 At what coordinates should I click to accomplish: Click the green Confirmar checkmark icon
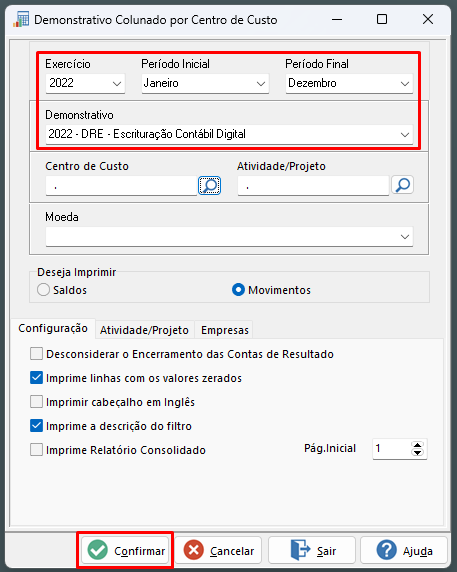(97, 550)
